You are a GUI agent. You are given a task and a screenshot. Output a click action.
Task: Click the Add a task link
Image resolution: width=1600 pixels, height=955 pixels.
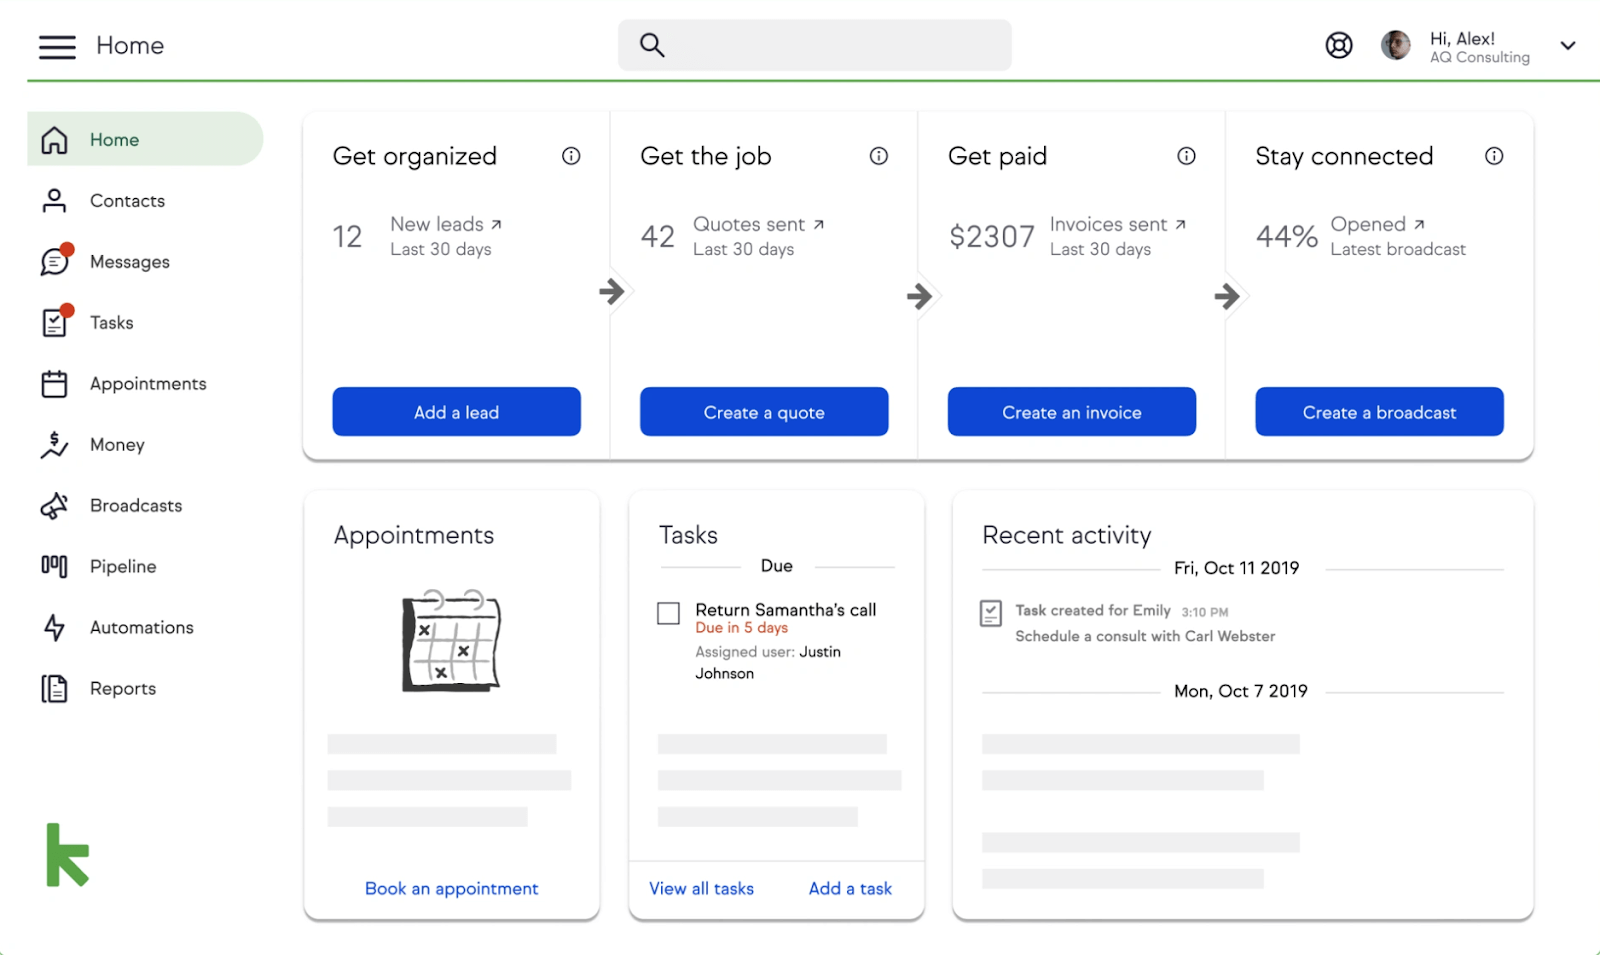point(851,888)
